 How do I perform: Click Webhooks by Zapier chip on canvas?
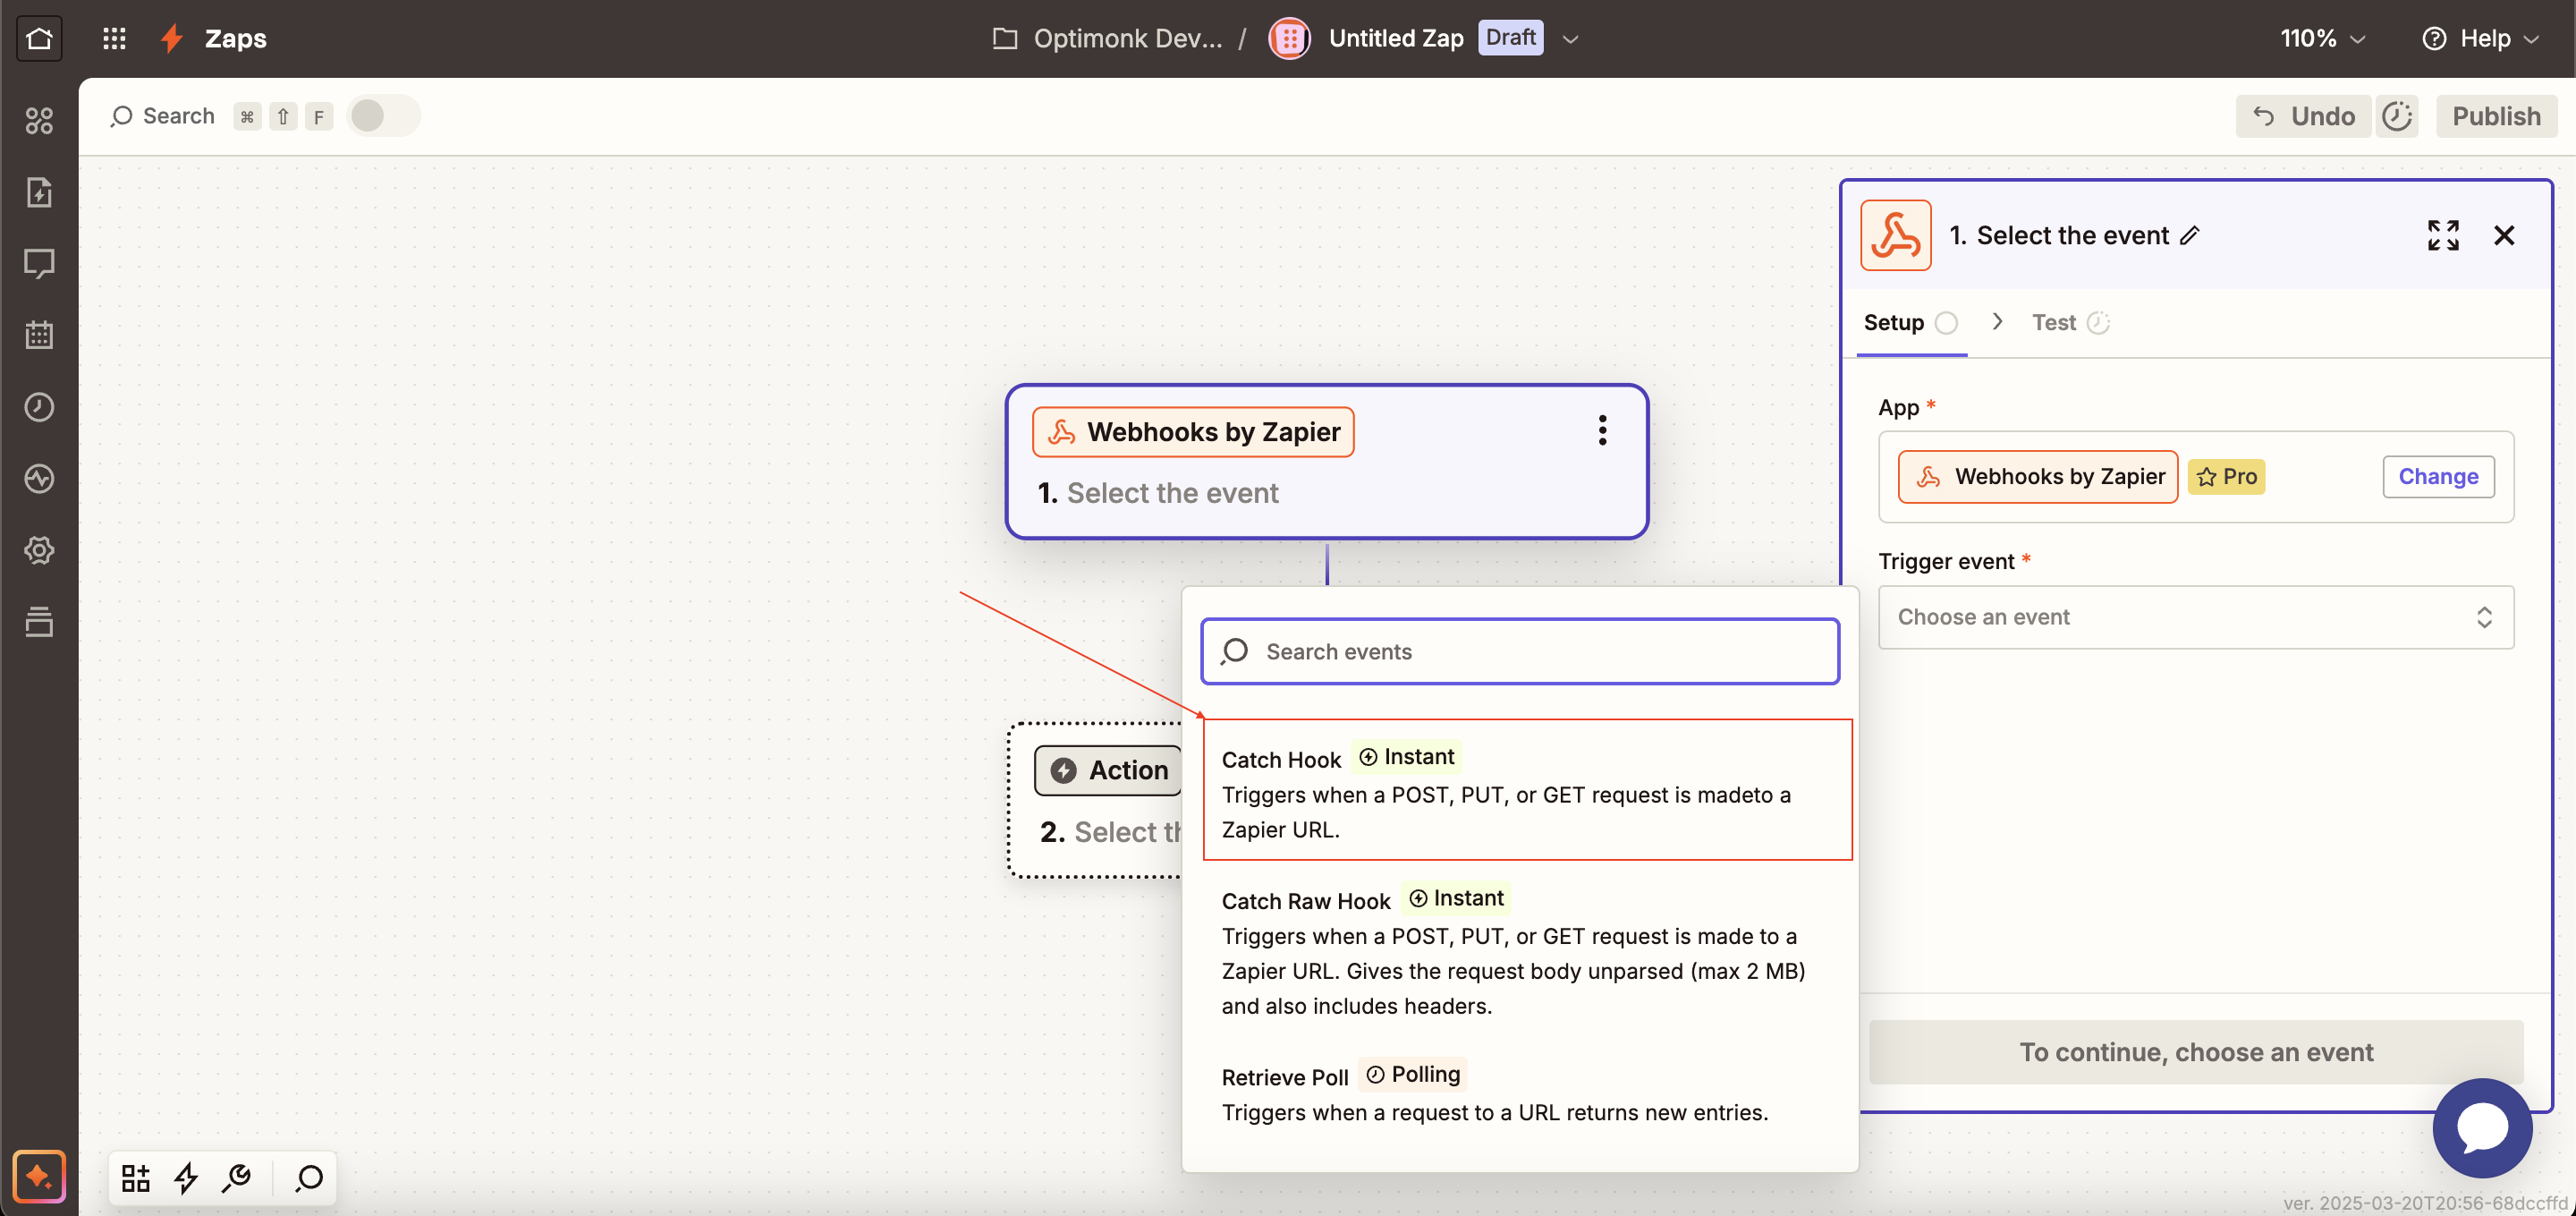[x=1193, y=432]
